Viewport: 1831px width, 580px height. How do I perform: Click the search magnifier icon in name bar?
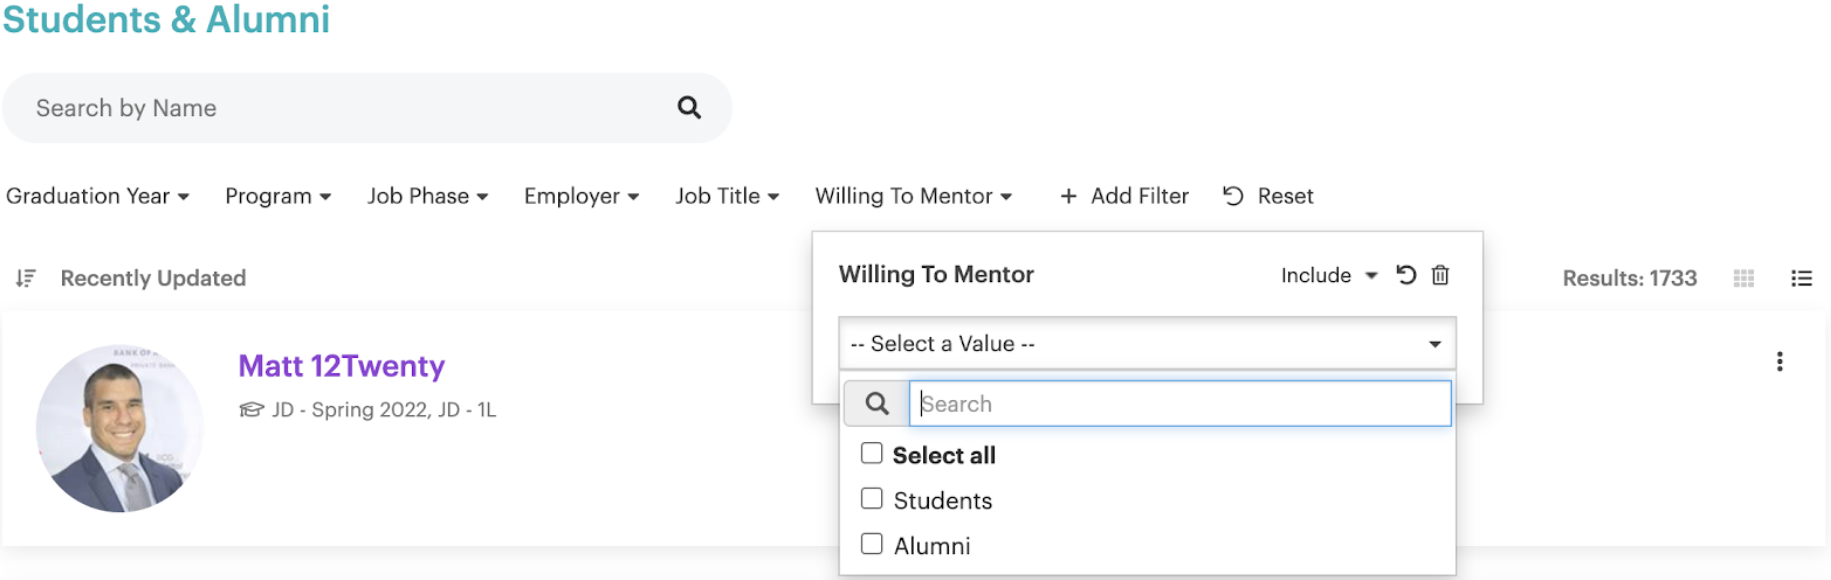tap(689, 107)
